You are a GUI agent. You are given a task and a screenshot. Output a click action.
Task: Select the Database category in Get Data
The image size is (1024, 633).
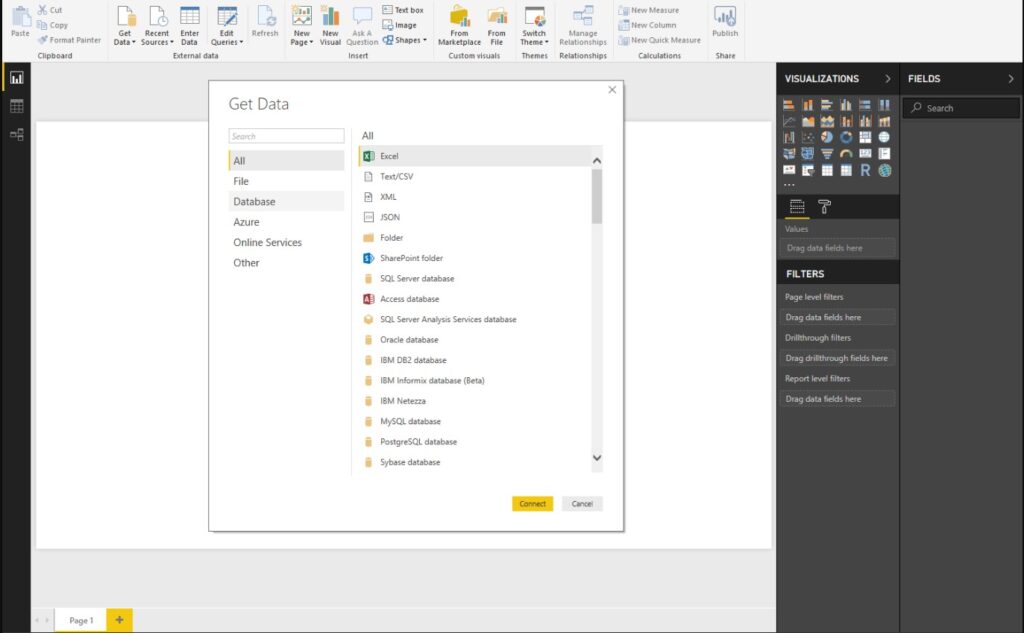pyautogui.click(x=254, y=201)
